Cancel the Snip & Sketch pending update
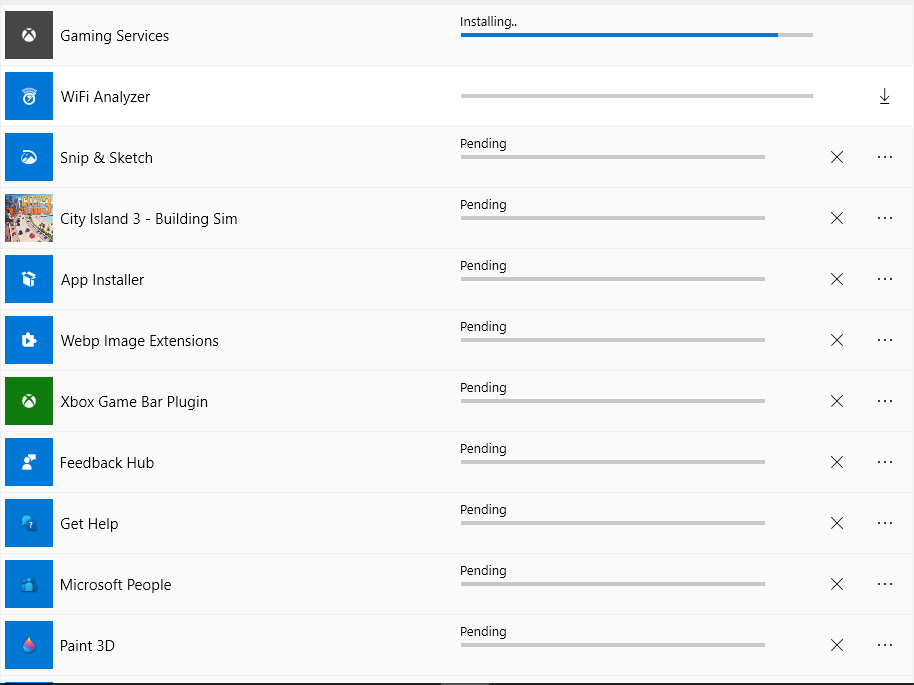 [837, 157]
